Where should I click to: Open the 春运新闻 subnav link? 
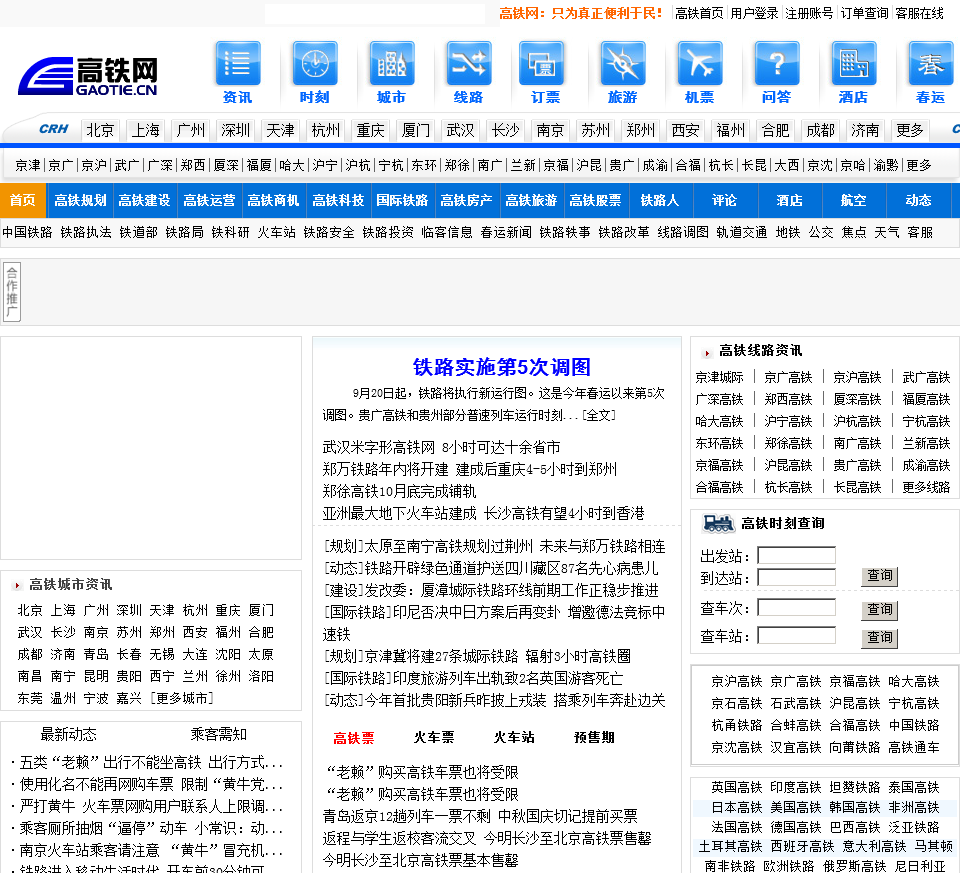[506, 232]
